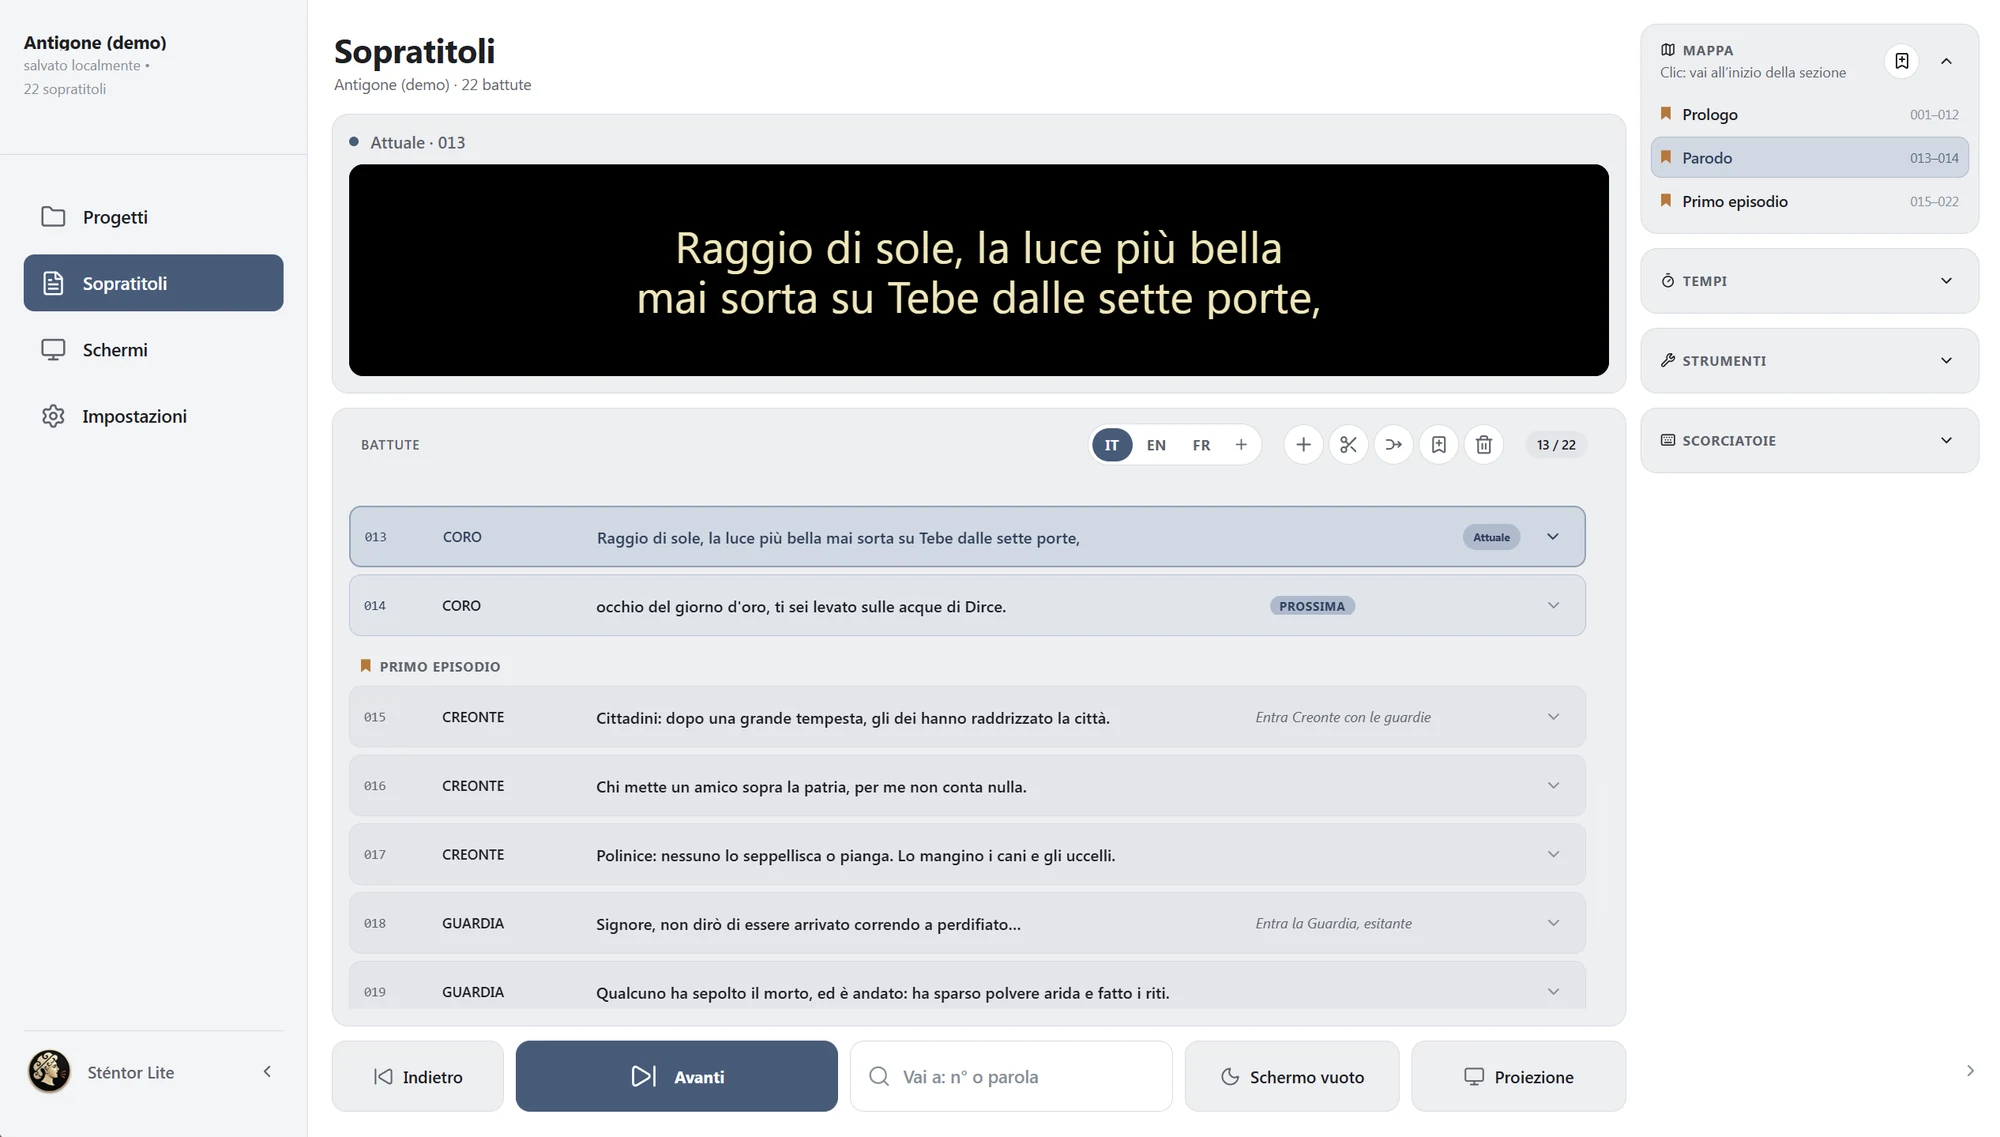Screen dimensions: 2000x1137
Task: Click the Avanti button
Action: tap(677, 1077)
